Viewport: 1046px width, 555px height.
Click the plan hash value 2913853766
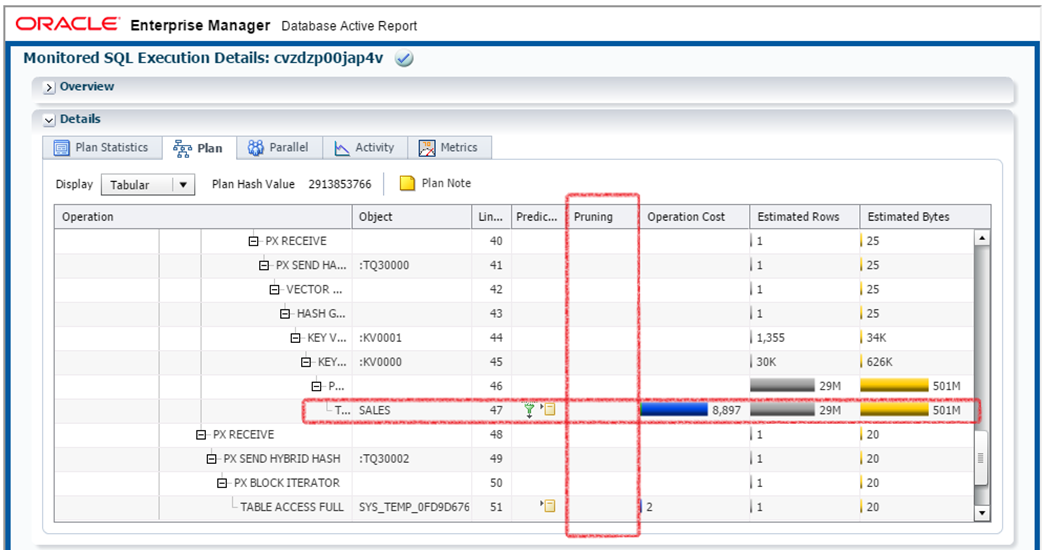click(x=340, y=184)
